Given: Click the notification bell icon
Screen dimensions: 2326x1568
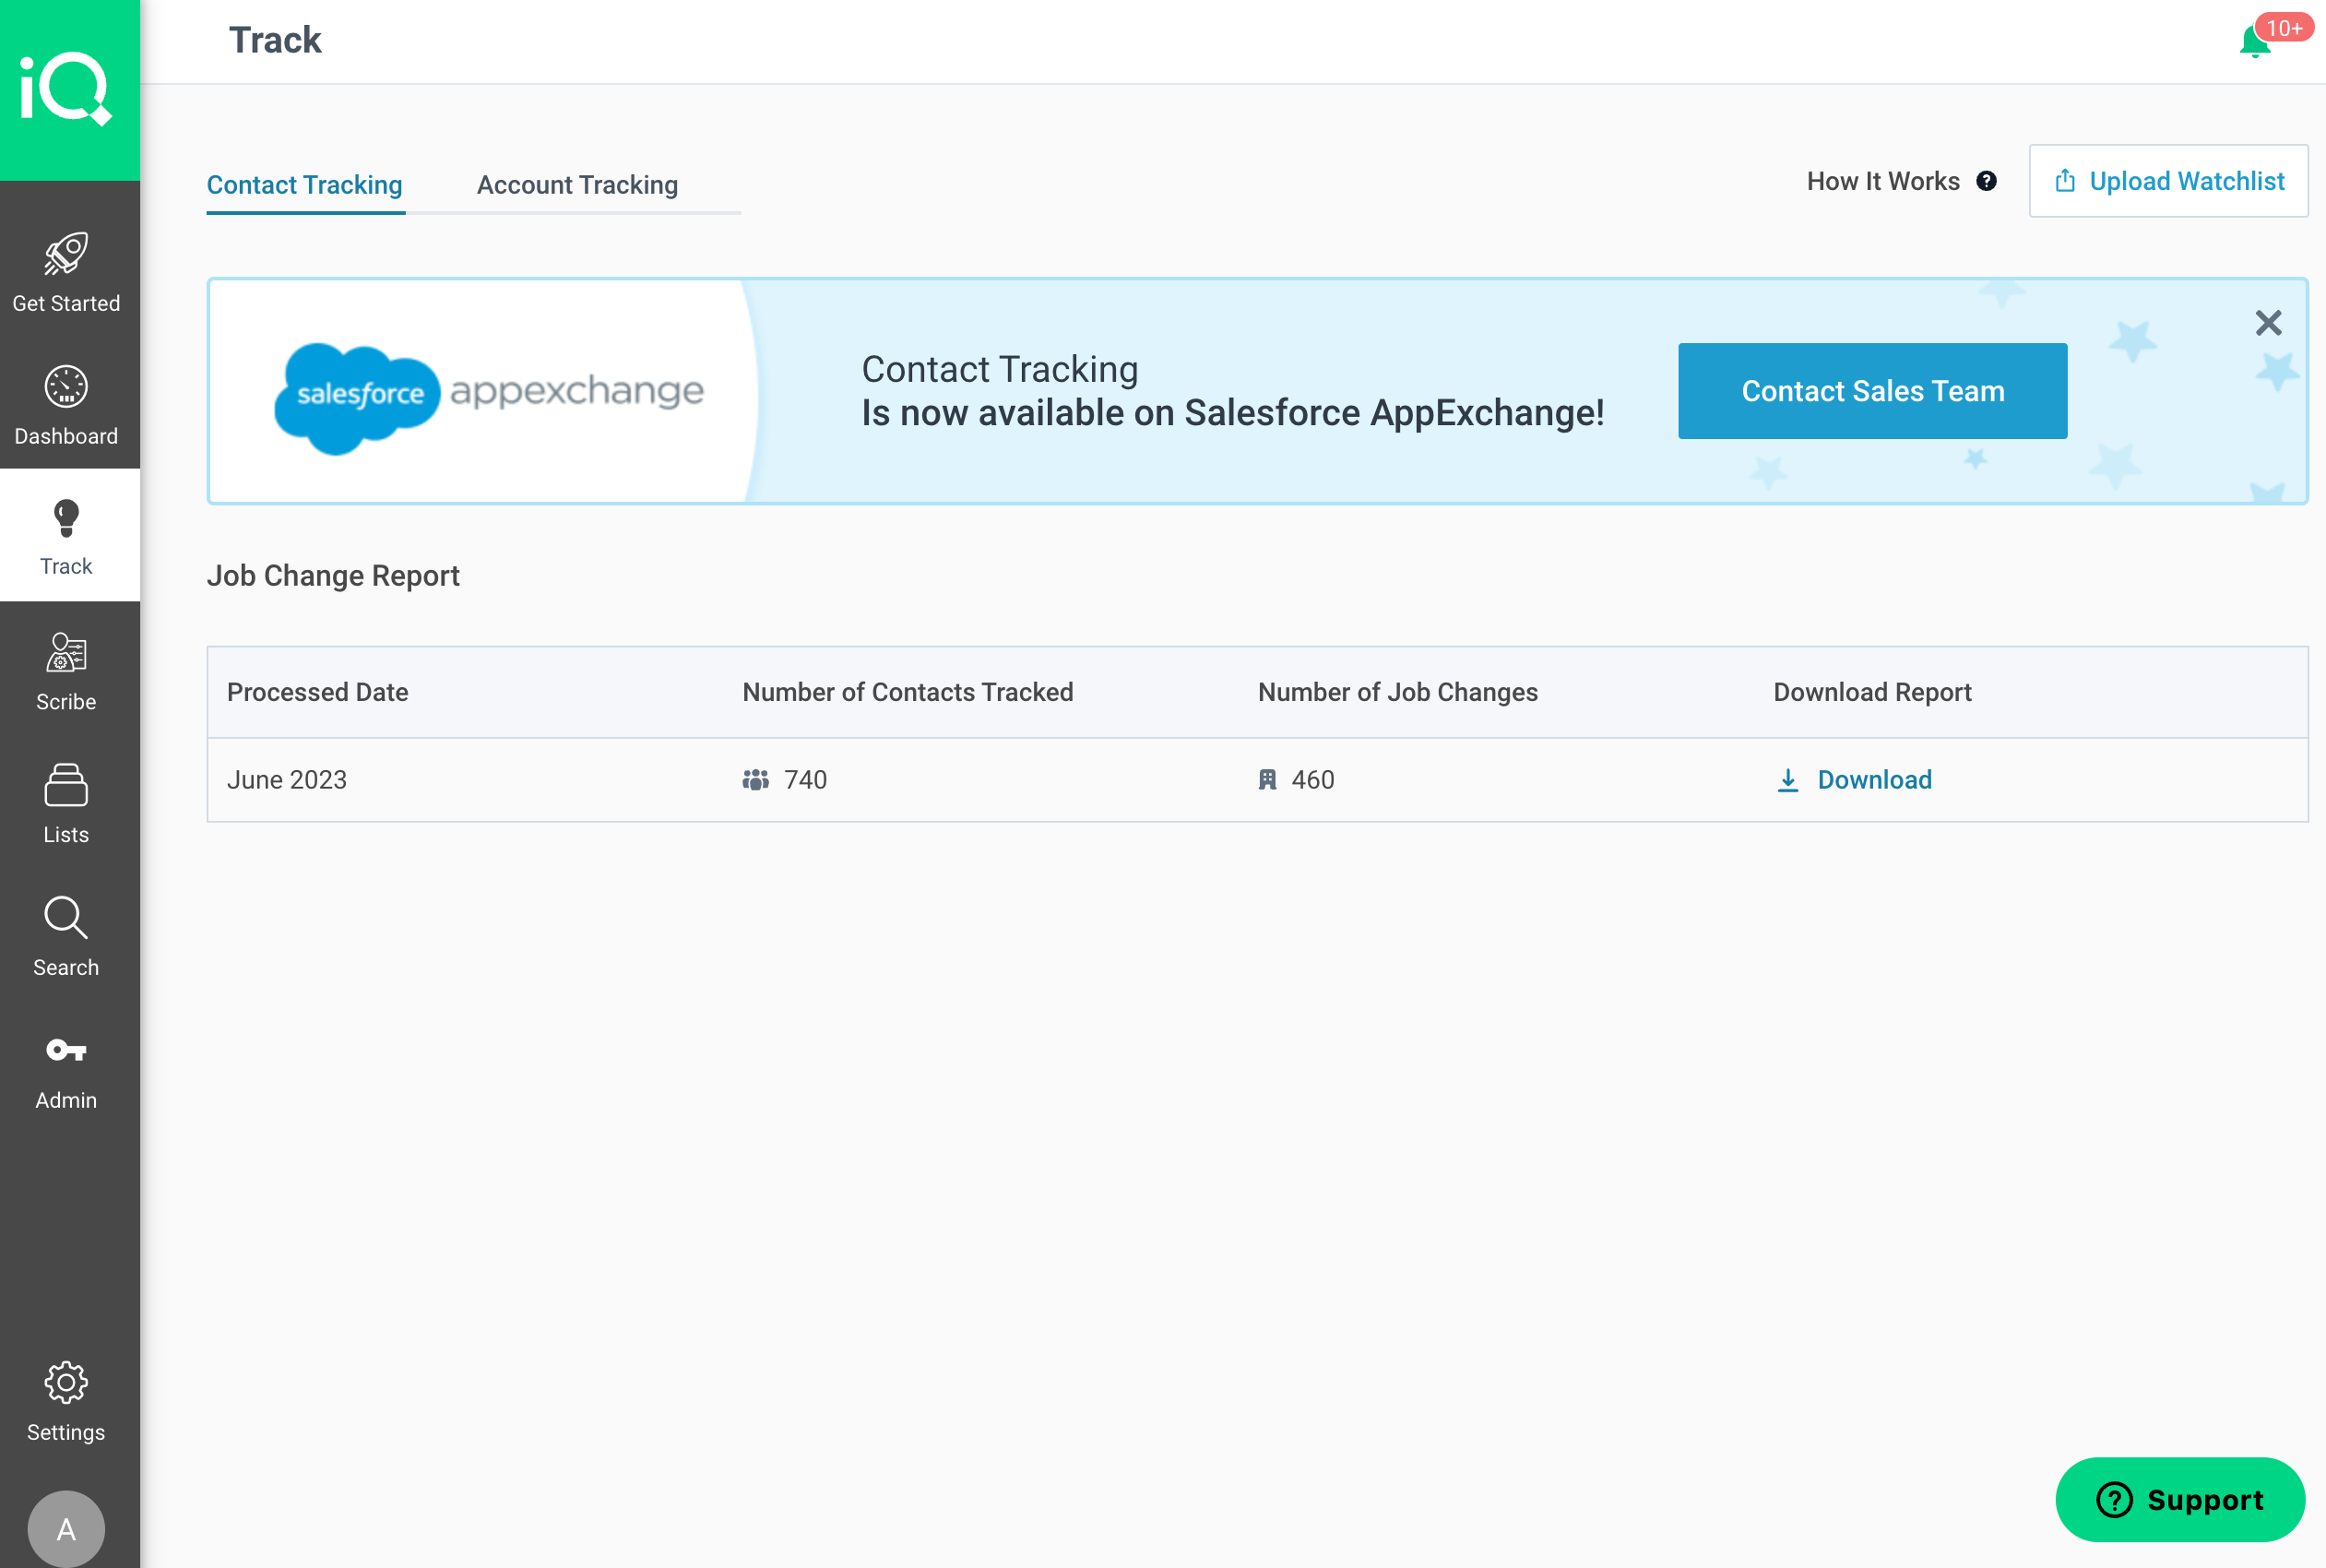Looking at the screenshot, I should [2253, 41].
